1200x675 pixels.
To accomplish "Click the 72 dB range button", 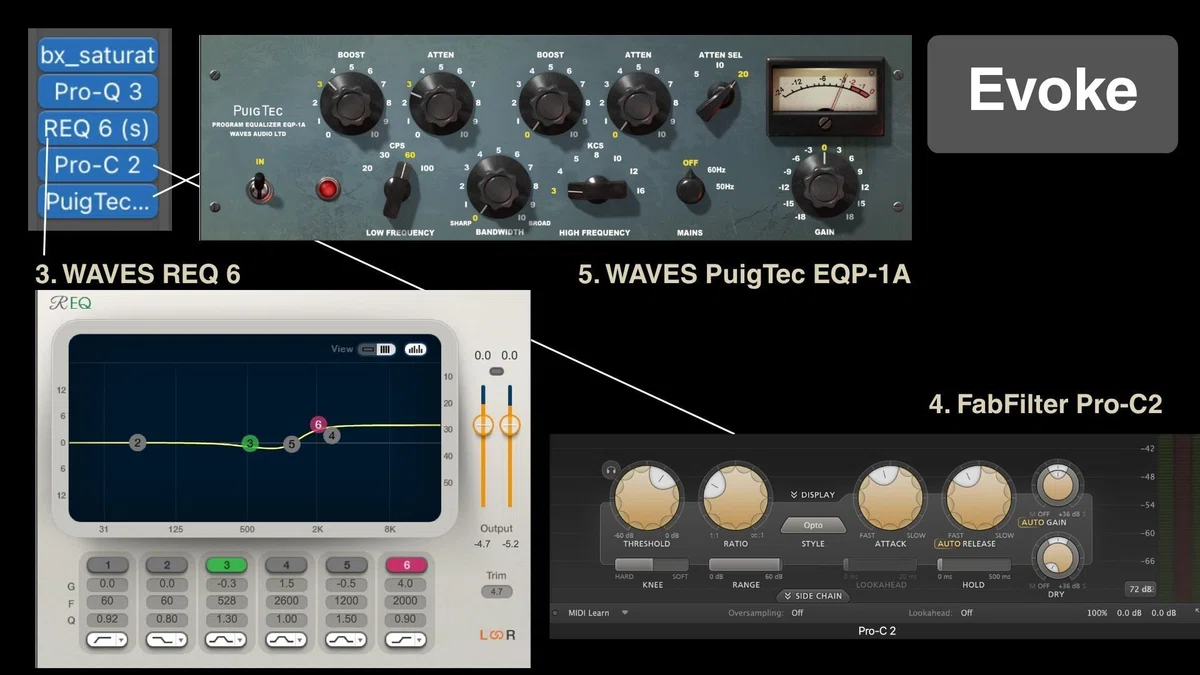I will (1140, 589).
